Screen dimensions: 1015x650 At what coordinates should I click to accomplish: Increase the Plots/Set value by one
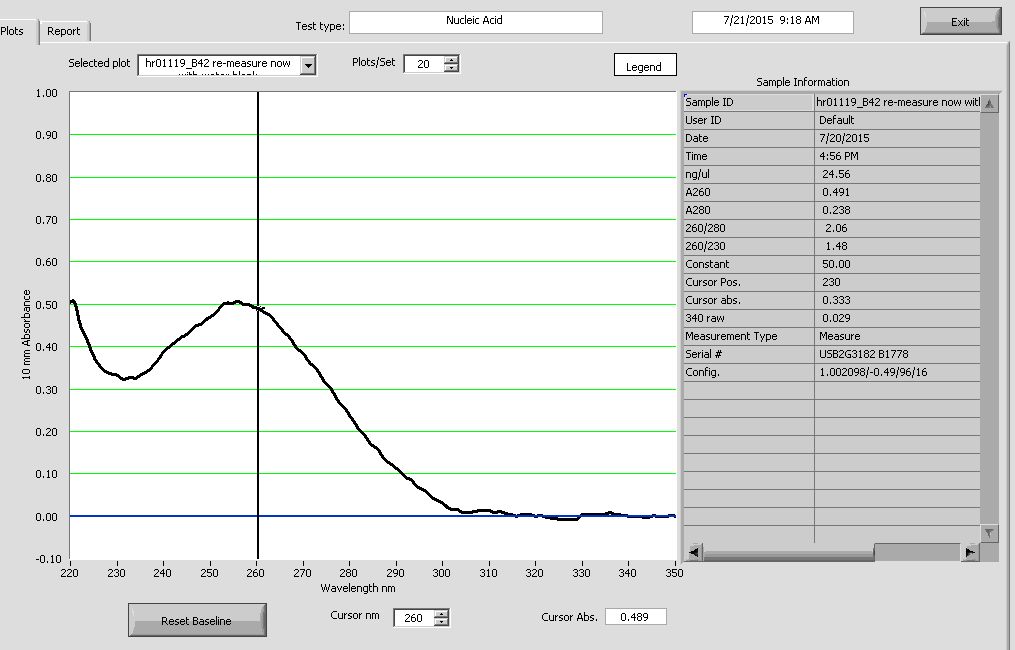click(451, 59)
